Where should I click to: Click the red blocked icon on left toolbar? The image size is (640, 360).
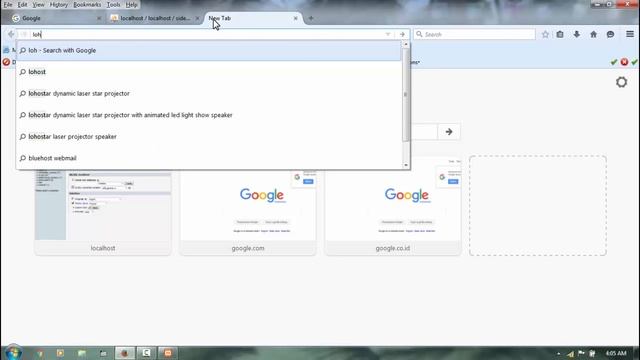coord(6,62)
